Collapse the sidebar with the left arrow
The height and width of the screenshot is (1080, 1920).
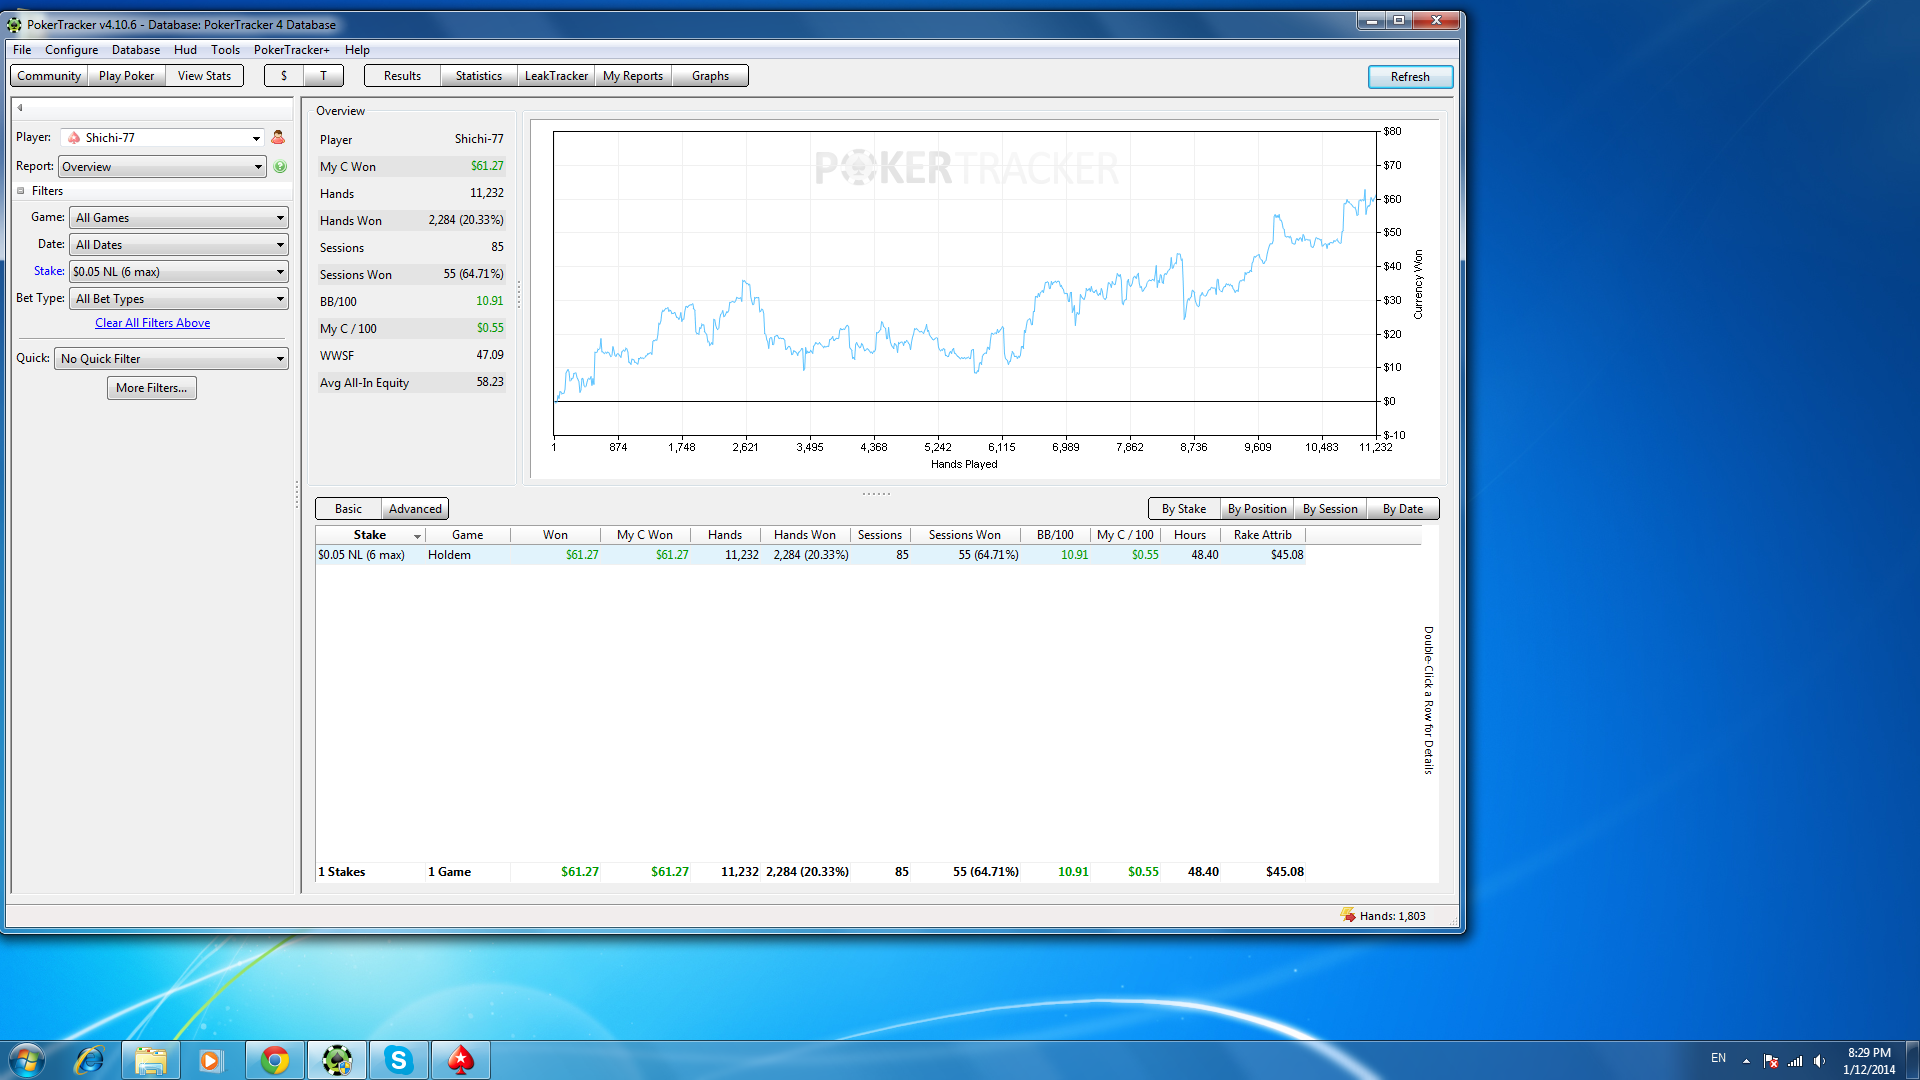20,108
